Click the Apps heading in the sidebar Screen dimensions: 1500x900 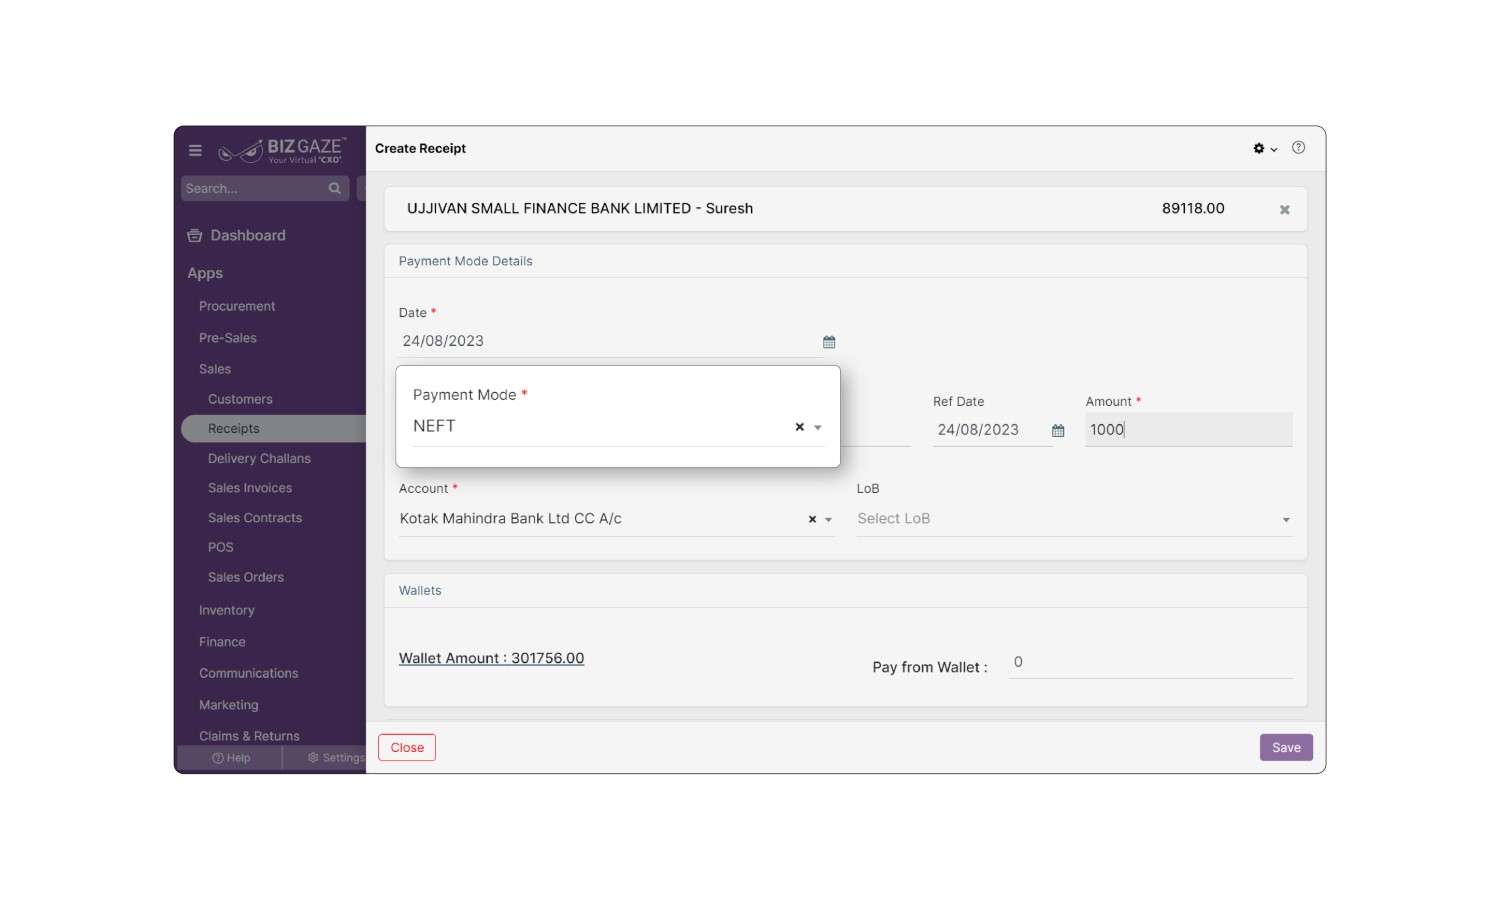pyautogui.click(x=205, y=273)
